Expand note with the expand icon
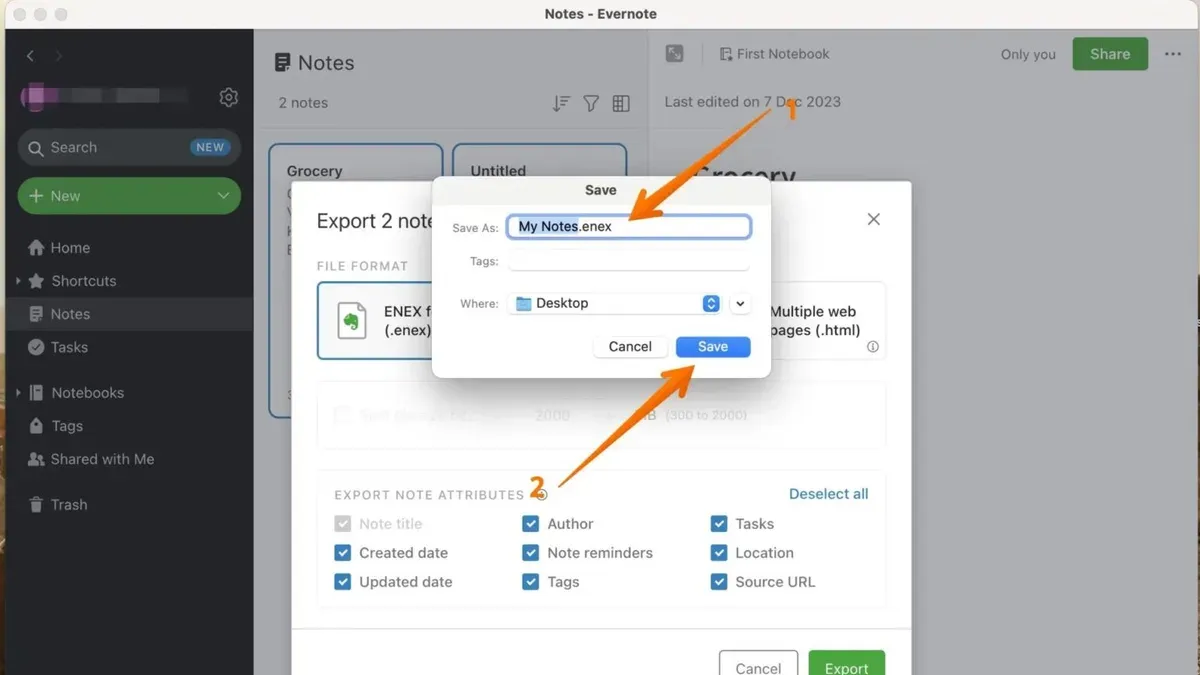 coord(675,54)
